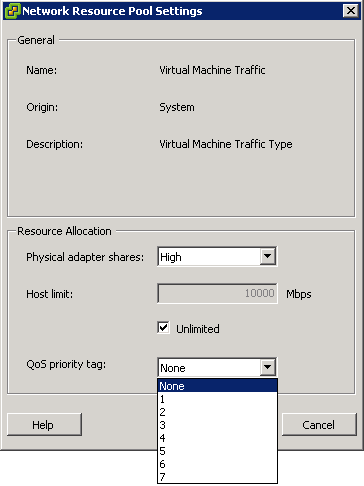
Task: Cancel the resource pool settings
Action: pos(319,424)
